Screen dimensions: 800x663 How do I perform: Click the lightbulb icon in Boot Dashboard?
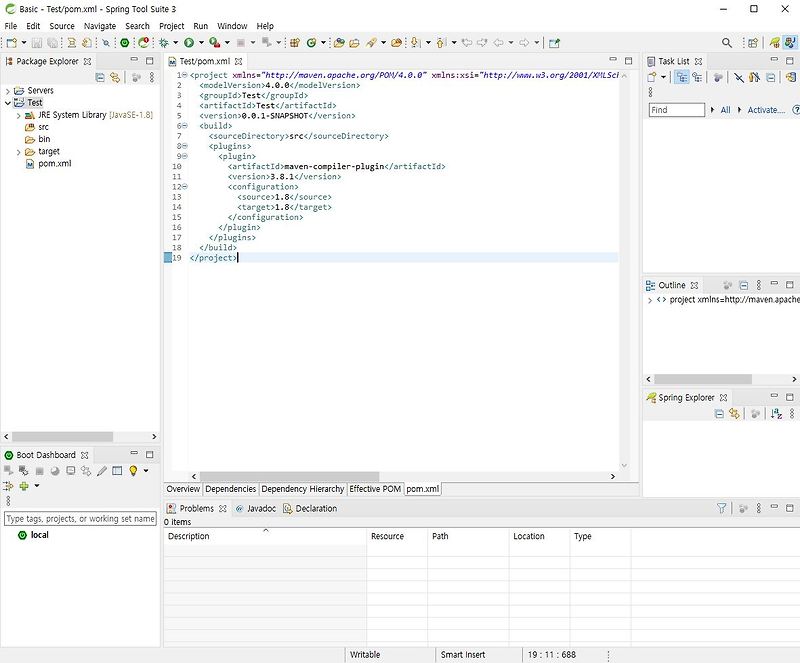(132, 471)
